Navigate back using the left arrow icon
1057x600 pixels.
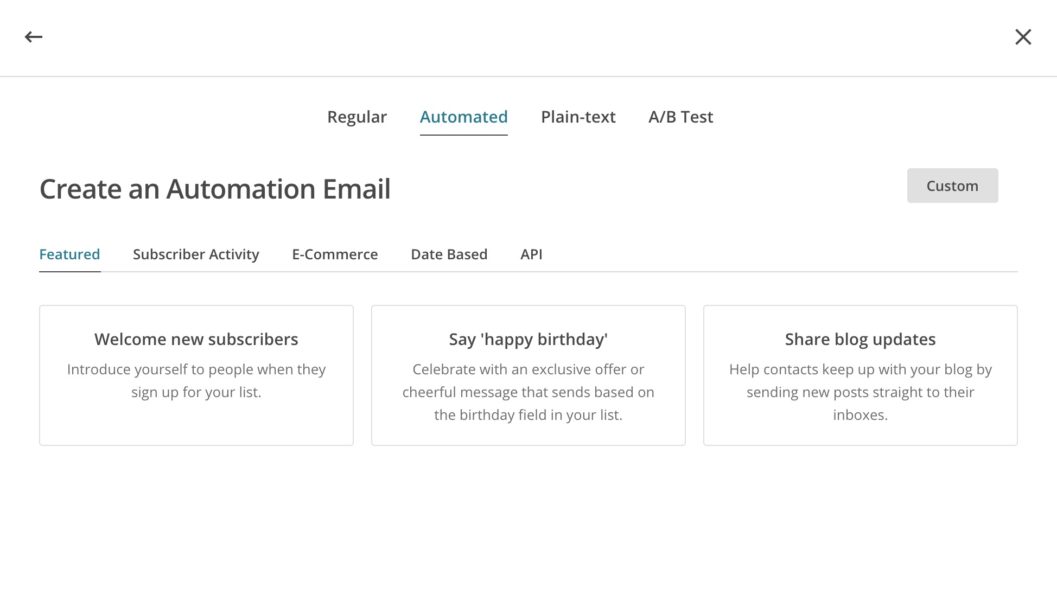[33, 36]
